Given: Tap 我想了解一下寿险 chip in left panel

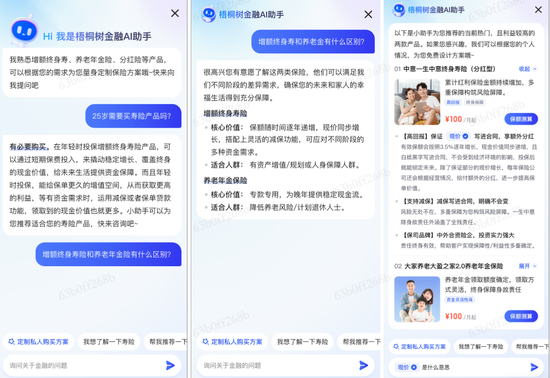Looking at the screenshot, I should pyautogui.click(x=109, y=342).
